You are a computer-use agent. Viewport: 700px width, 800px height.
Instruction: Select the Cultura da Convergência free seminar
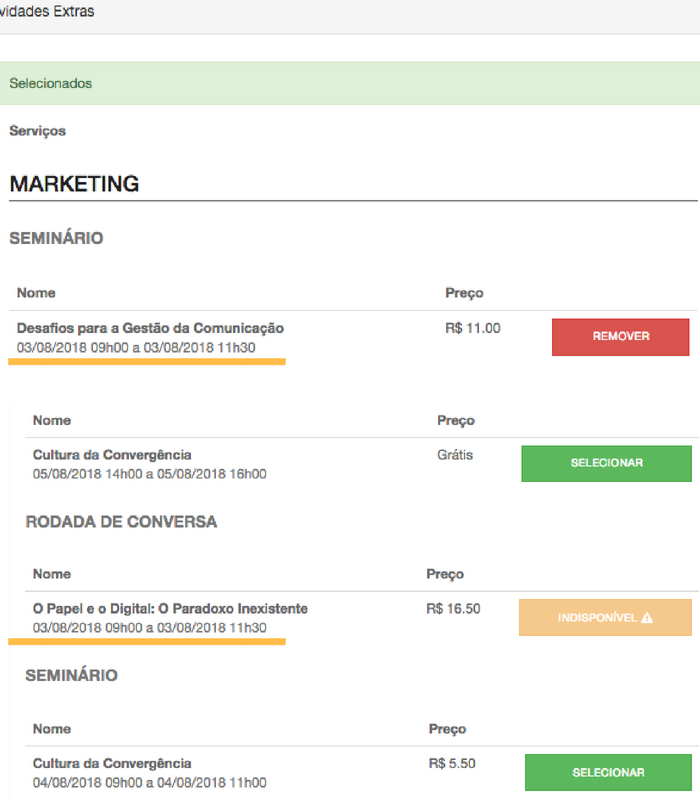[x=606, y=464]
